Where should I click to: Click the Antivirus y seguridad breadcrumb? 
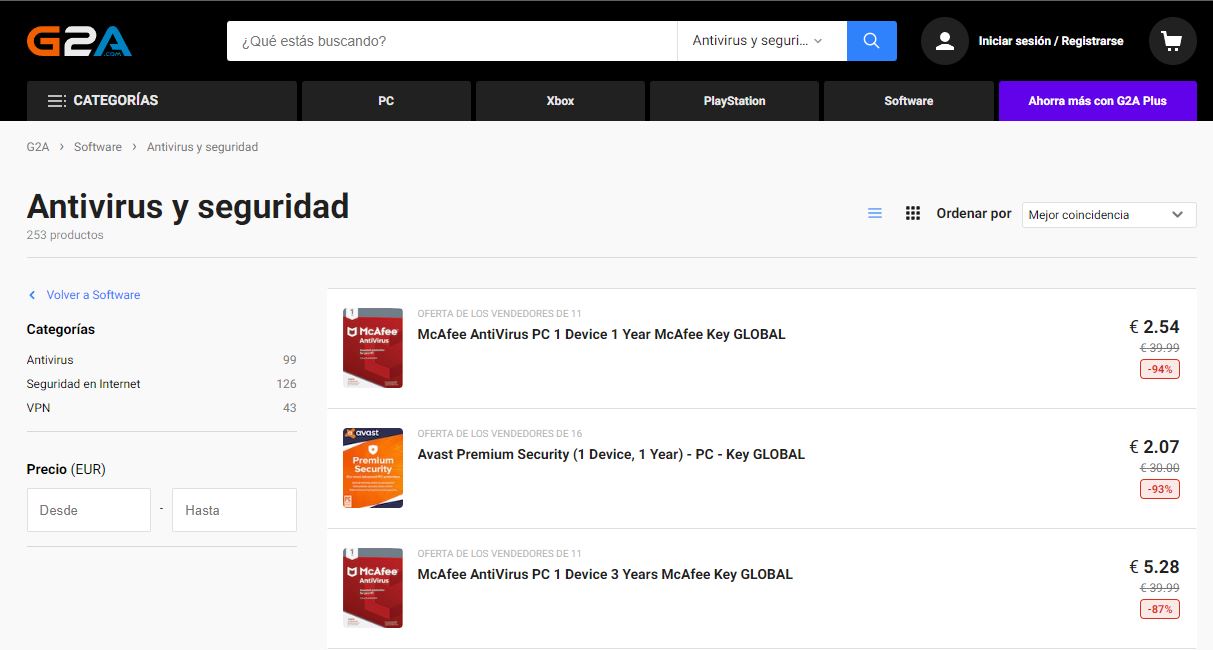click(x=202, y=147)
